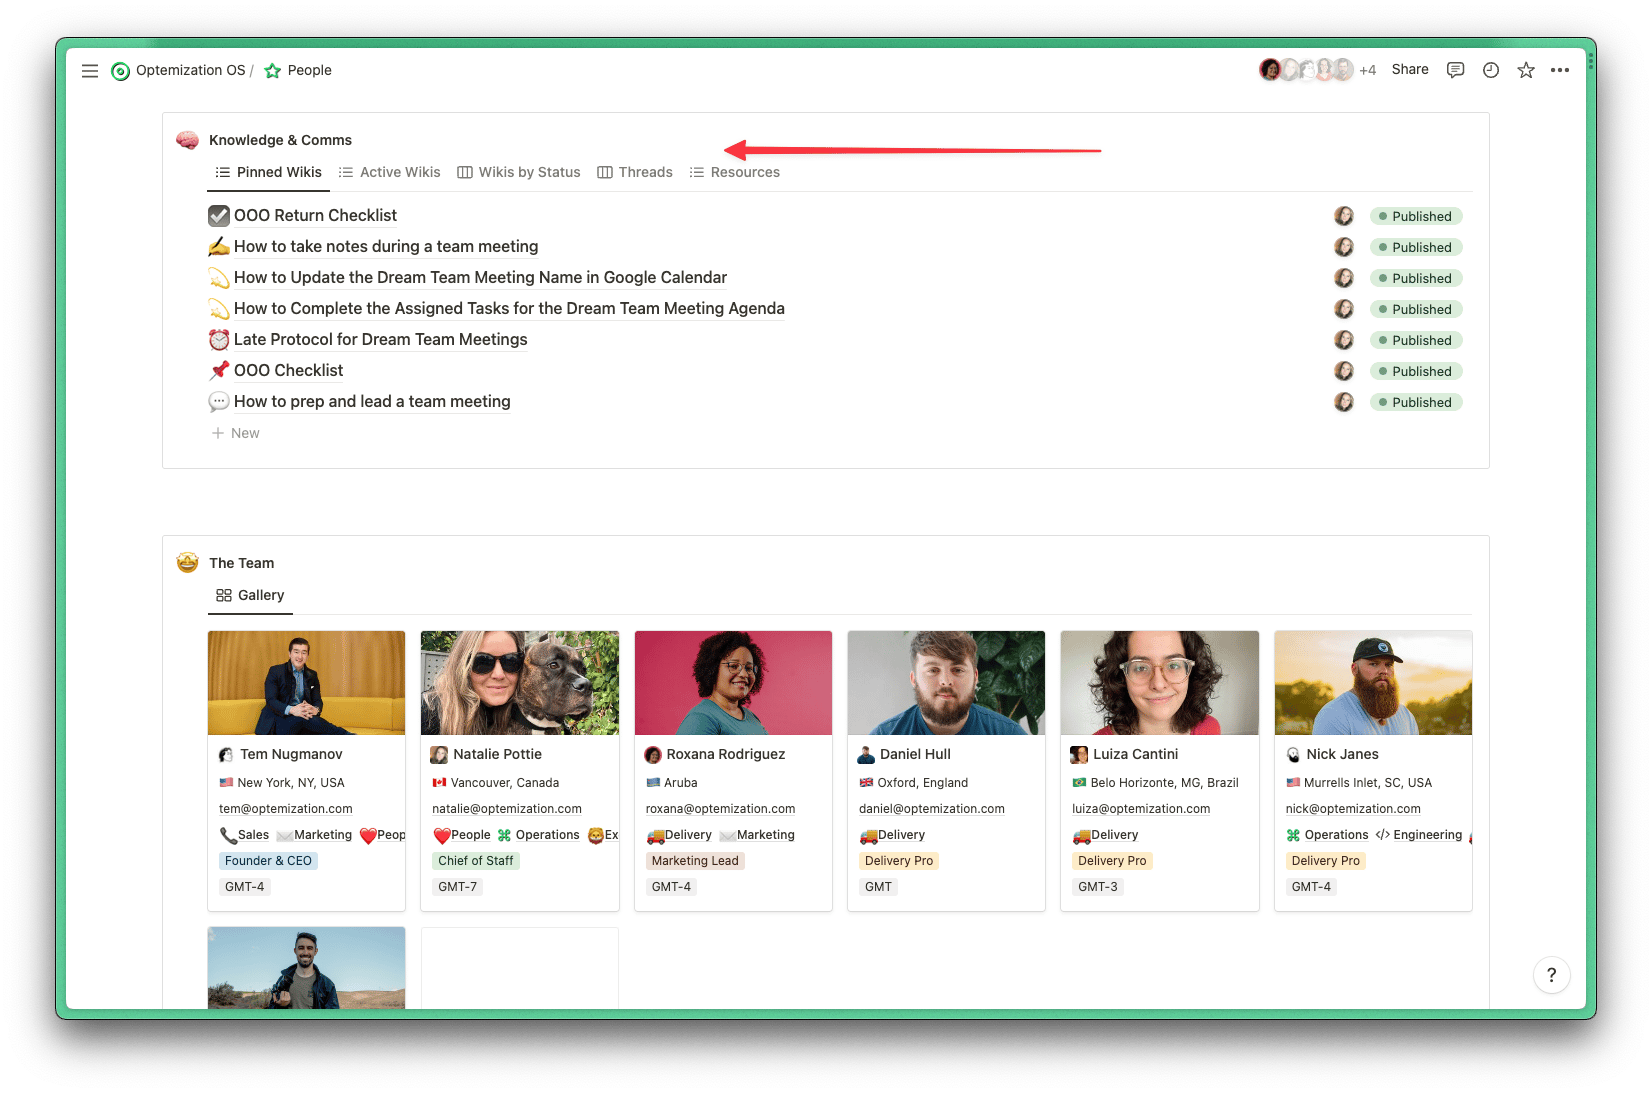
Task: Click pushpin icon of OOO Checklist
Action: coord(219,371)
